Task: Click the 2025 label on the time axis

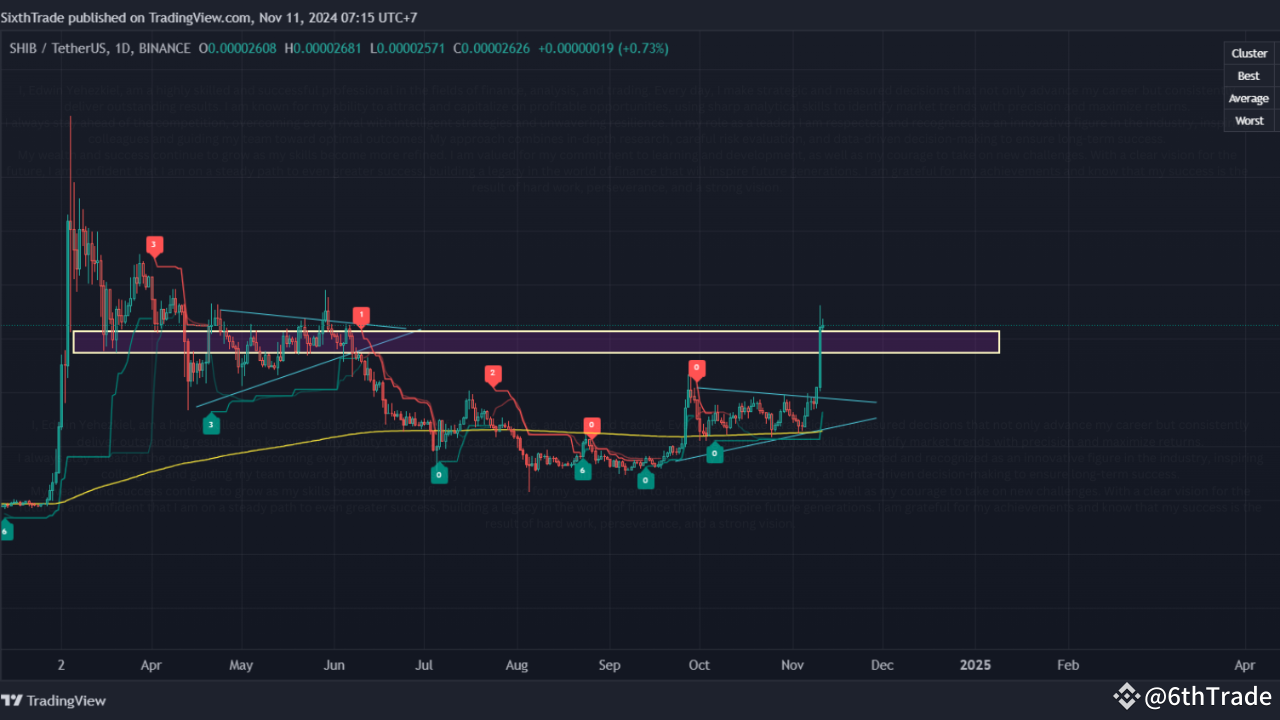Action: pyautogui.click(x=975, y=664)
